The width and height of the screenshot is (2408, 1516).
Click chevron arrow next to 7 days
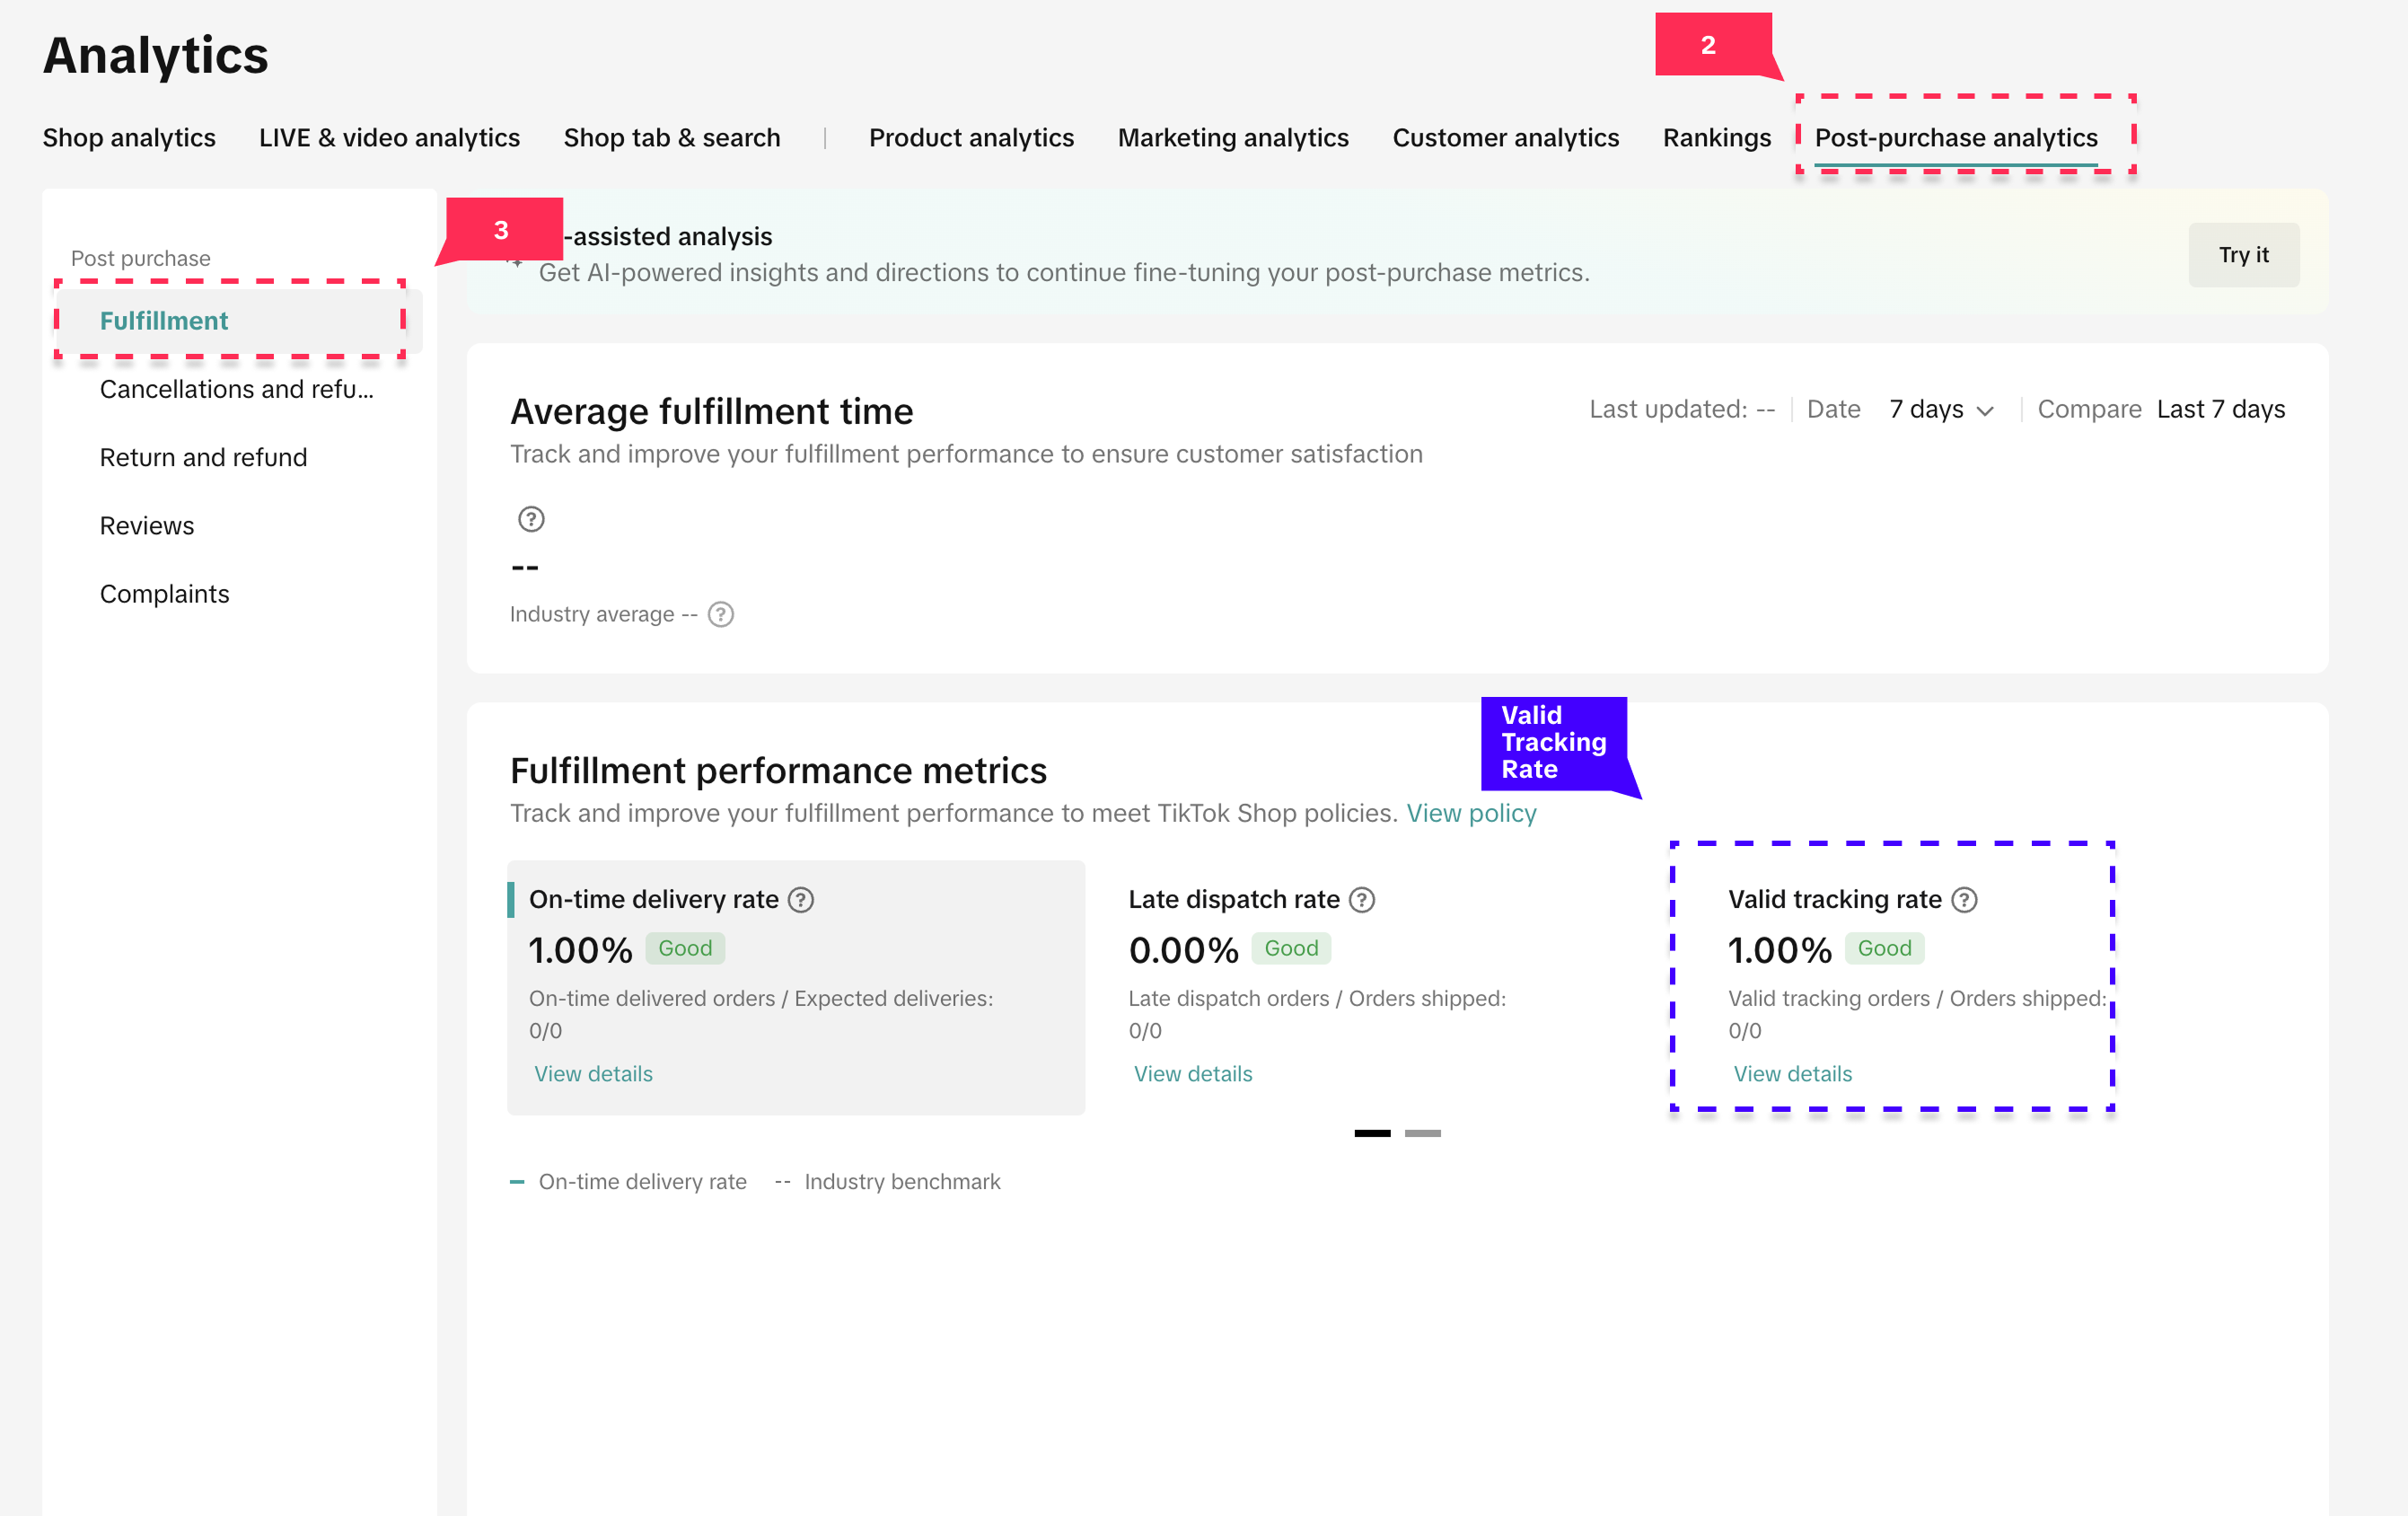tap(1986, 410)
